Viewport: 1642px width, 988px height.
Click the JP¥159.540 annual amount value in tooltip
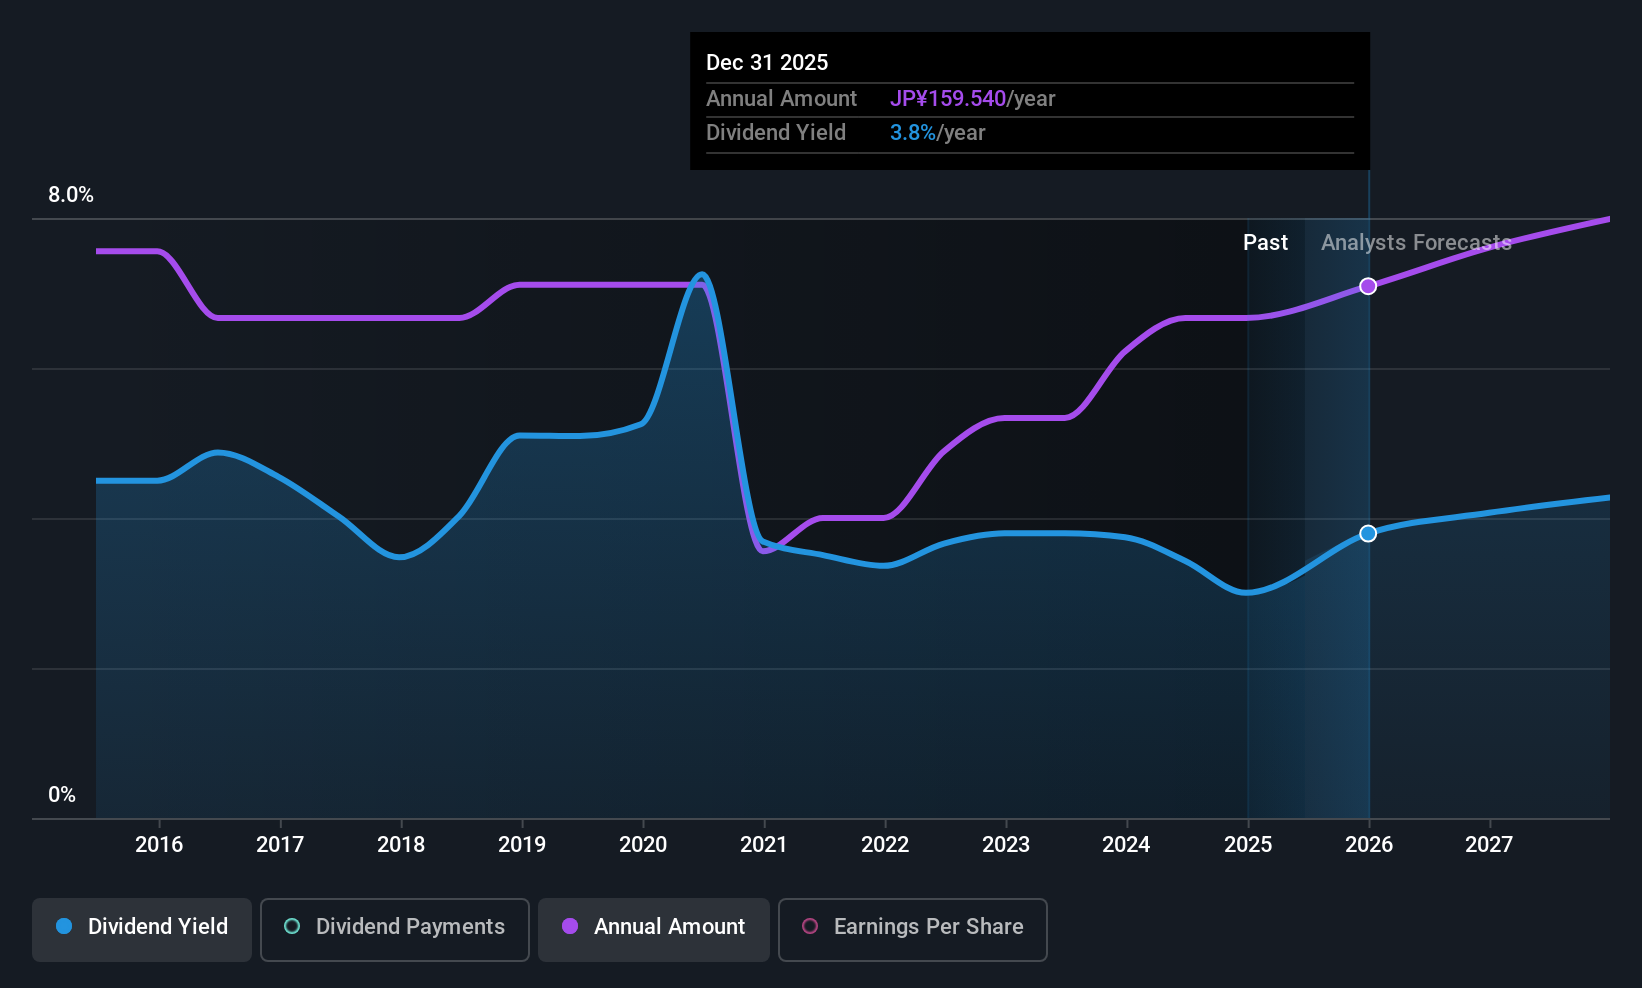(x=948, y=98)
